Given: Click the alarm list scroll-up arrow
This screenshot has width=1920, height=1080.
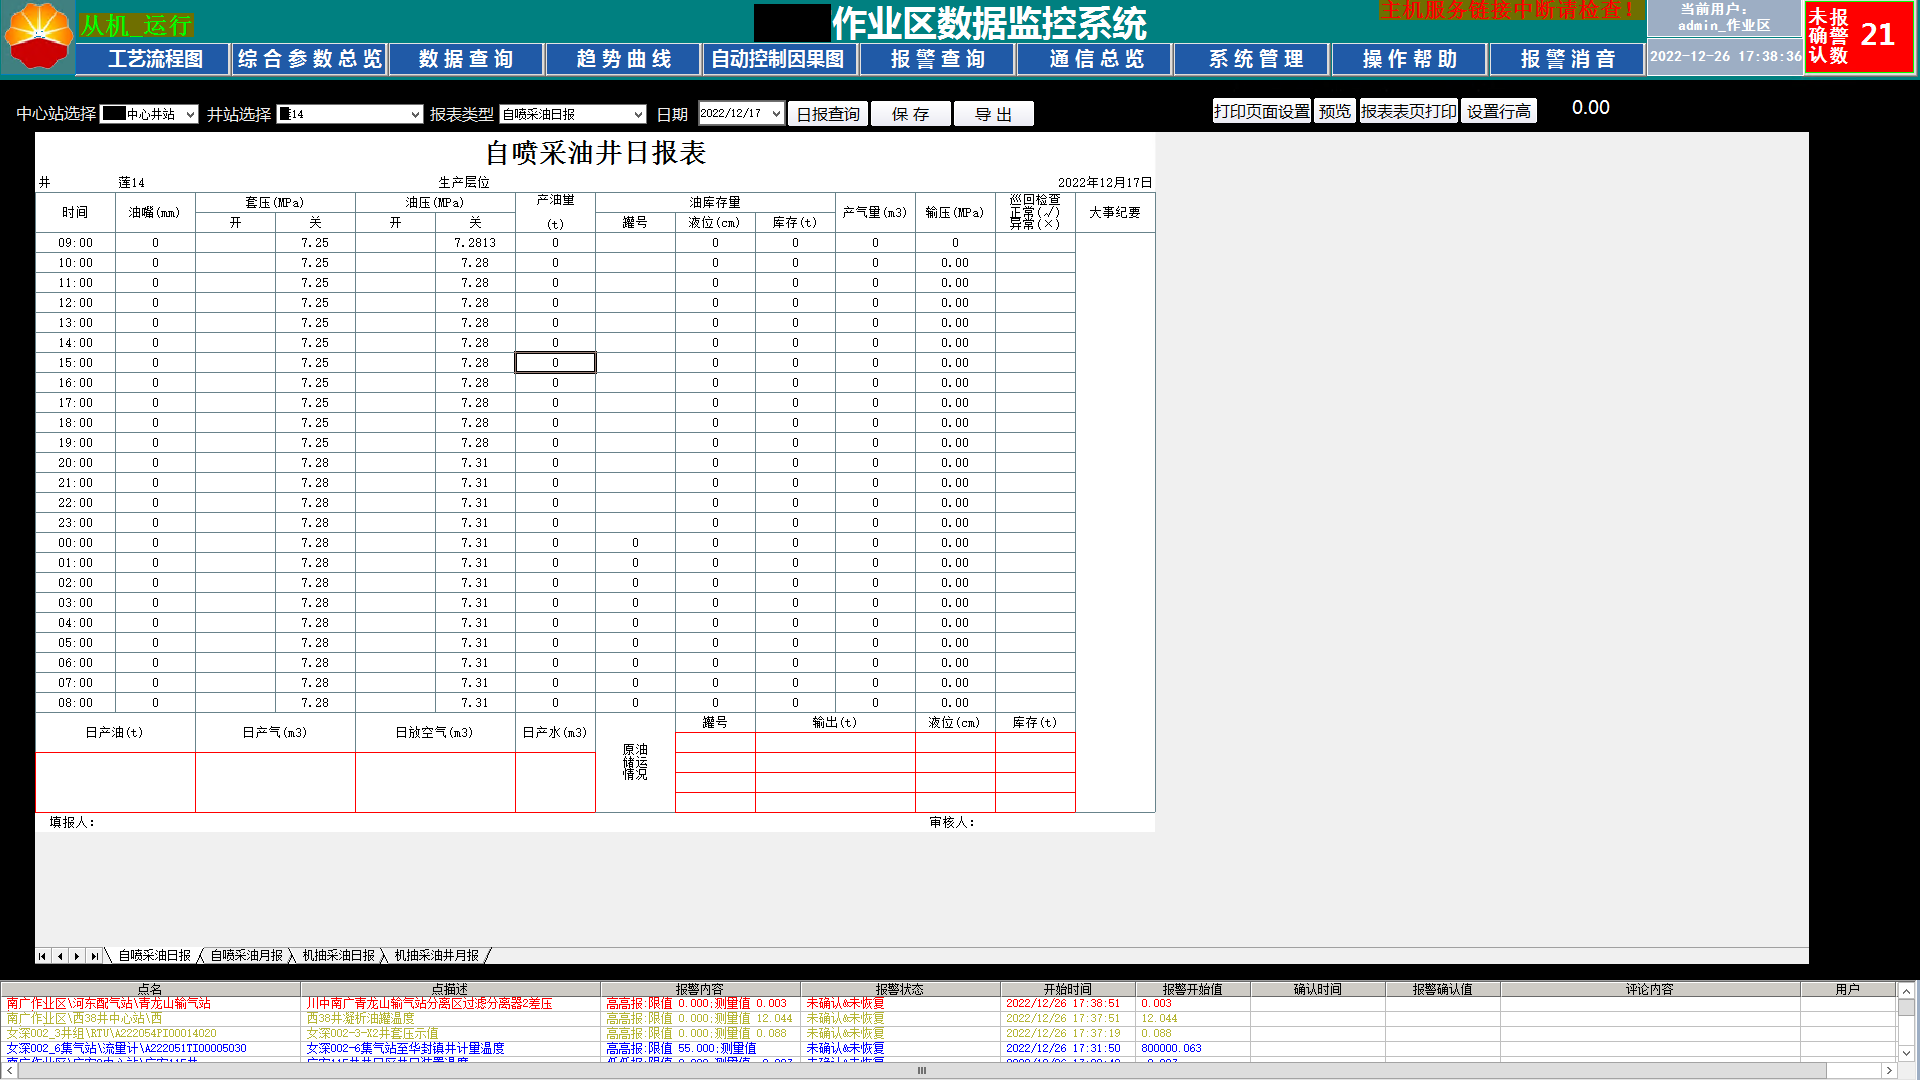Looking at the screenshot, I should coord(1907,992).
